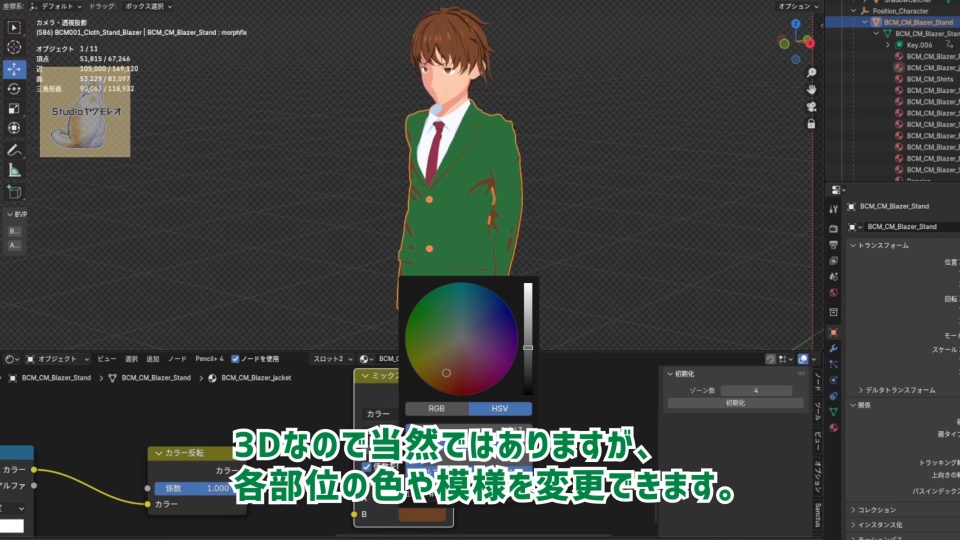Edit the ゾーン数 value field
960x540 pixels.
[756, 391]
